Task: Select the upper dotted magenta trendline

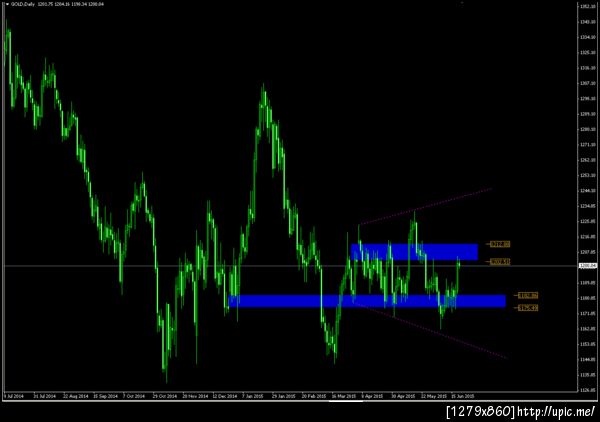Action: (x=425, y=206)
